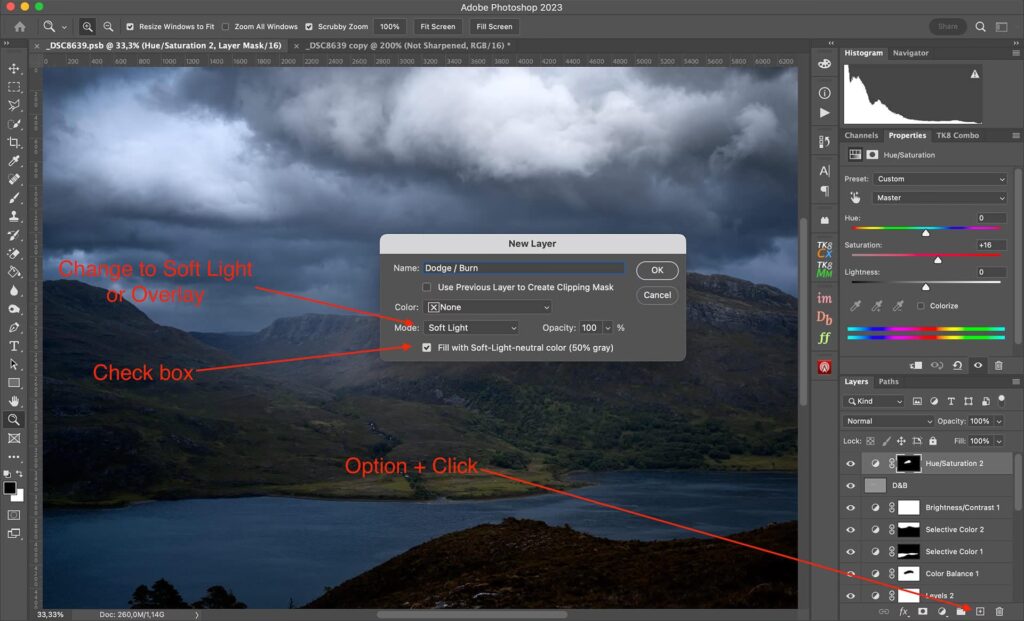
Task: Switch to the Navigator tab
Action: point(910,52)
